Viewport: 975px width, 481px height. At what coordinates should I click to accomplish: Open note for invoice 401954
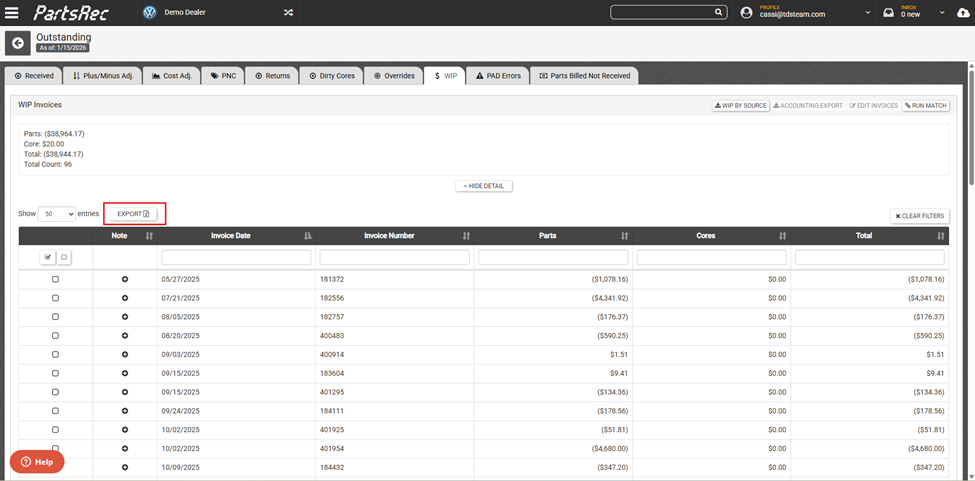125,448
